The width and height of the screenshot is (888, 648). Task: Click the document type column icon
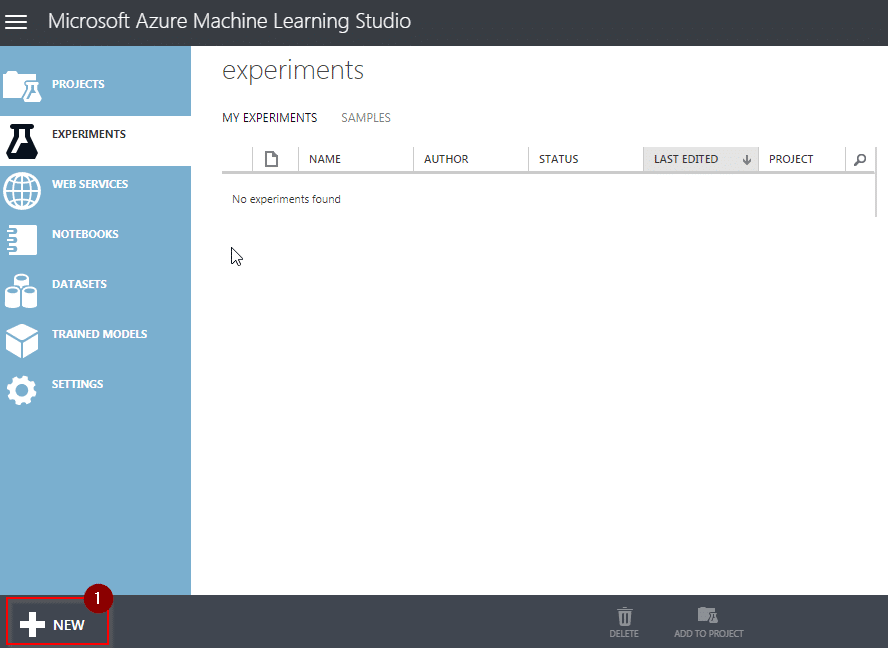point(271,159)
